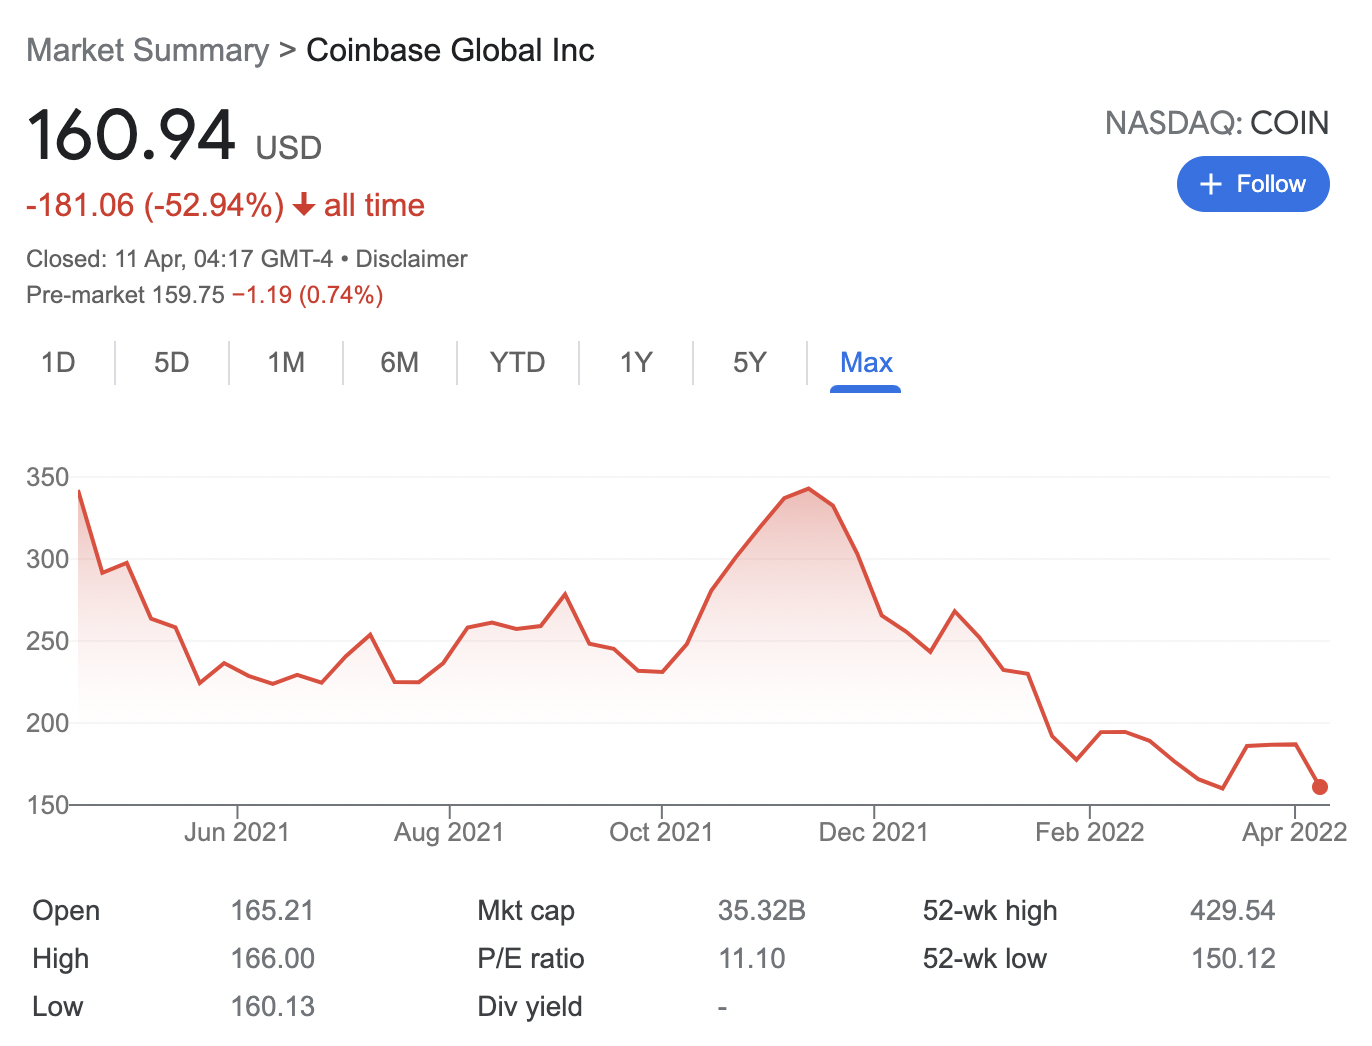Click the Coinbase Global Inc title link
Viewport: 1372px width, 1046px height.
coord(450,49)
